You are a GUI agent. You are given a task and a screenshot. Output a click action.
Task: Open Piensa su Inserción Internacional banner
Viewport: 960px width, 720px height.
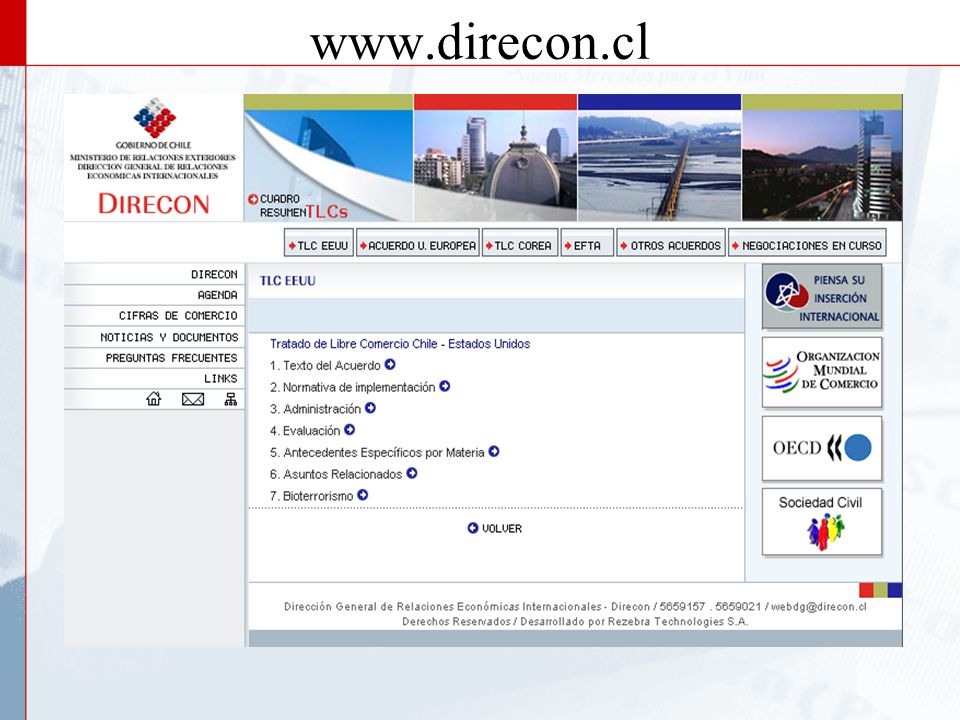tap(822, 298)
